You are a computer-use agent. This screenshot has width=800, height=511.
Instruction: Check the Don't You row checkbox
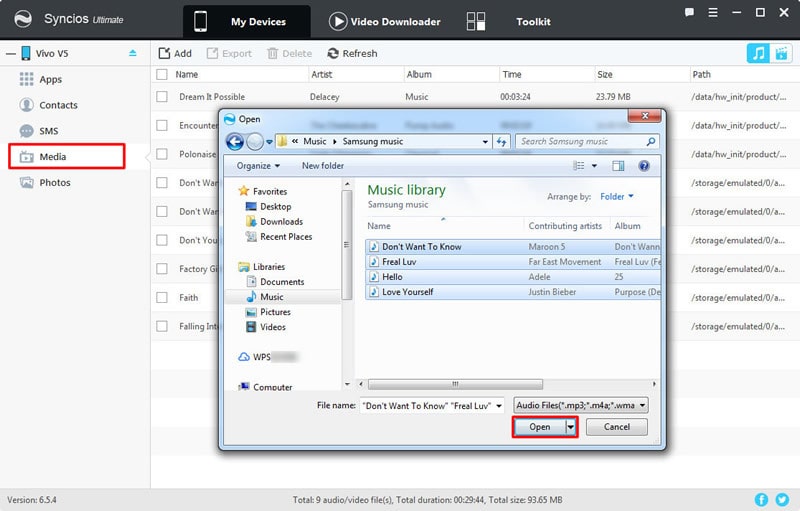coord(162,240)
